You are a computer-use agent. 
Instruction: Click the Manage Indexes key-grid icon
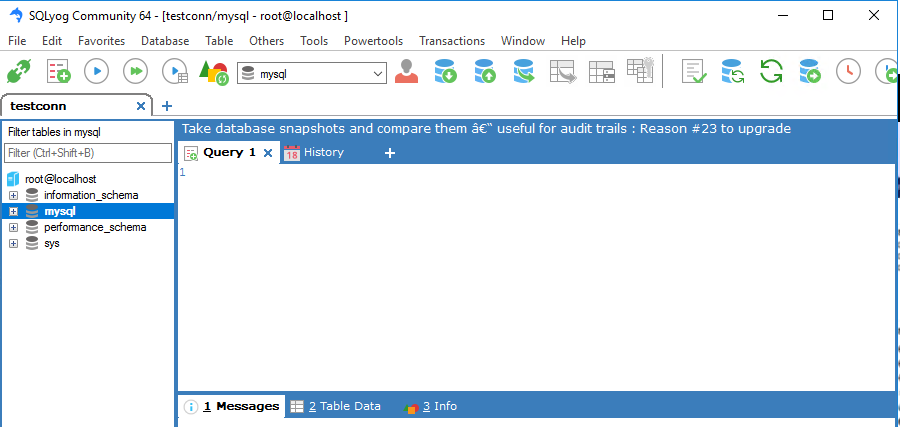coord(641,70)
